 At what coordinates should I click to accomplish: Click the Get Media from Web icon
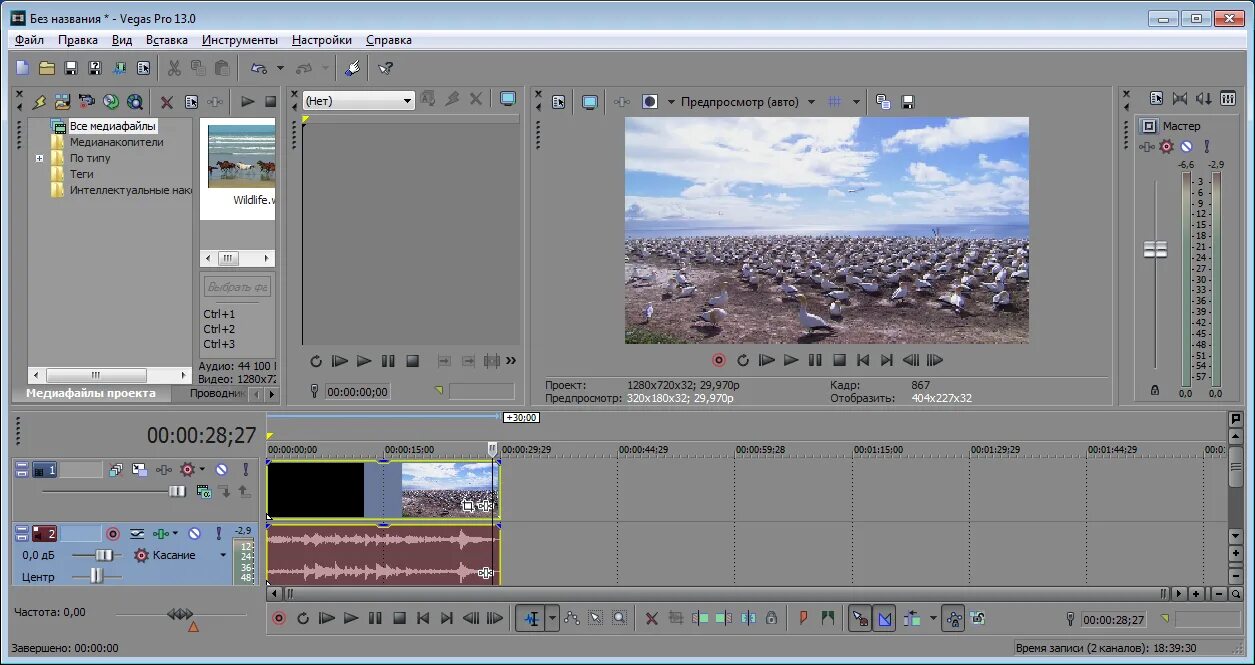tap(134, 101)
